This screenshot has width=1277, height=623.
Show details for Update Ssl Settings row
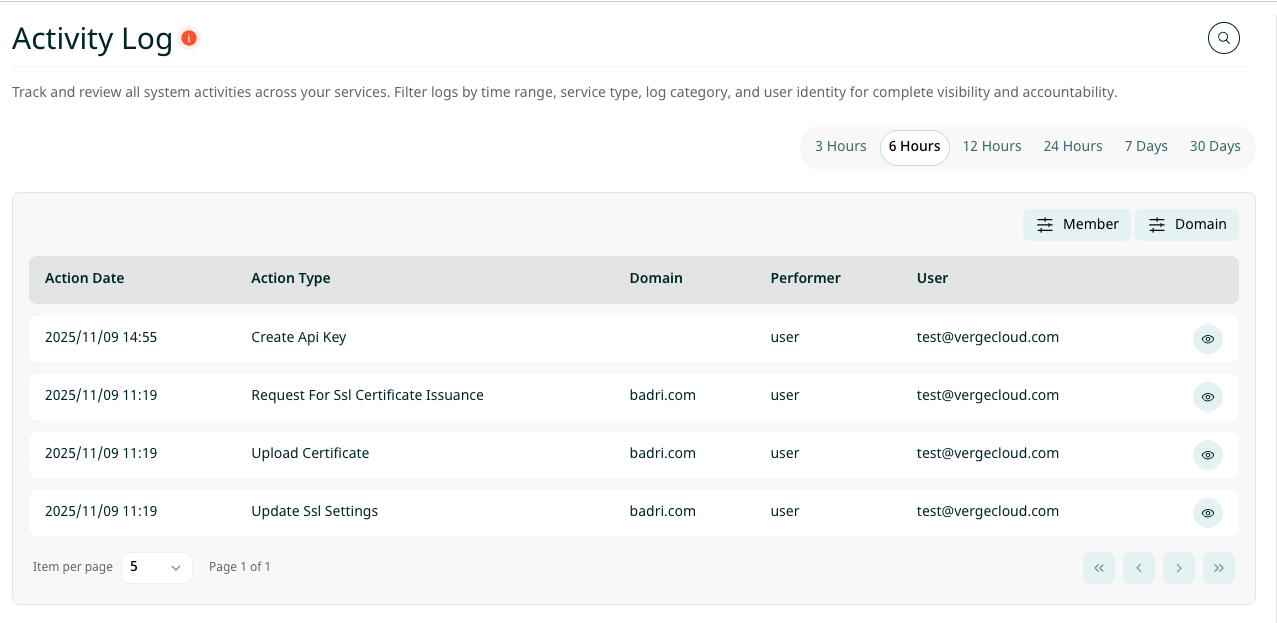pyautogui.click(x=1207, y=513)
